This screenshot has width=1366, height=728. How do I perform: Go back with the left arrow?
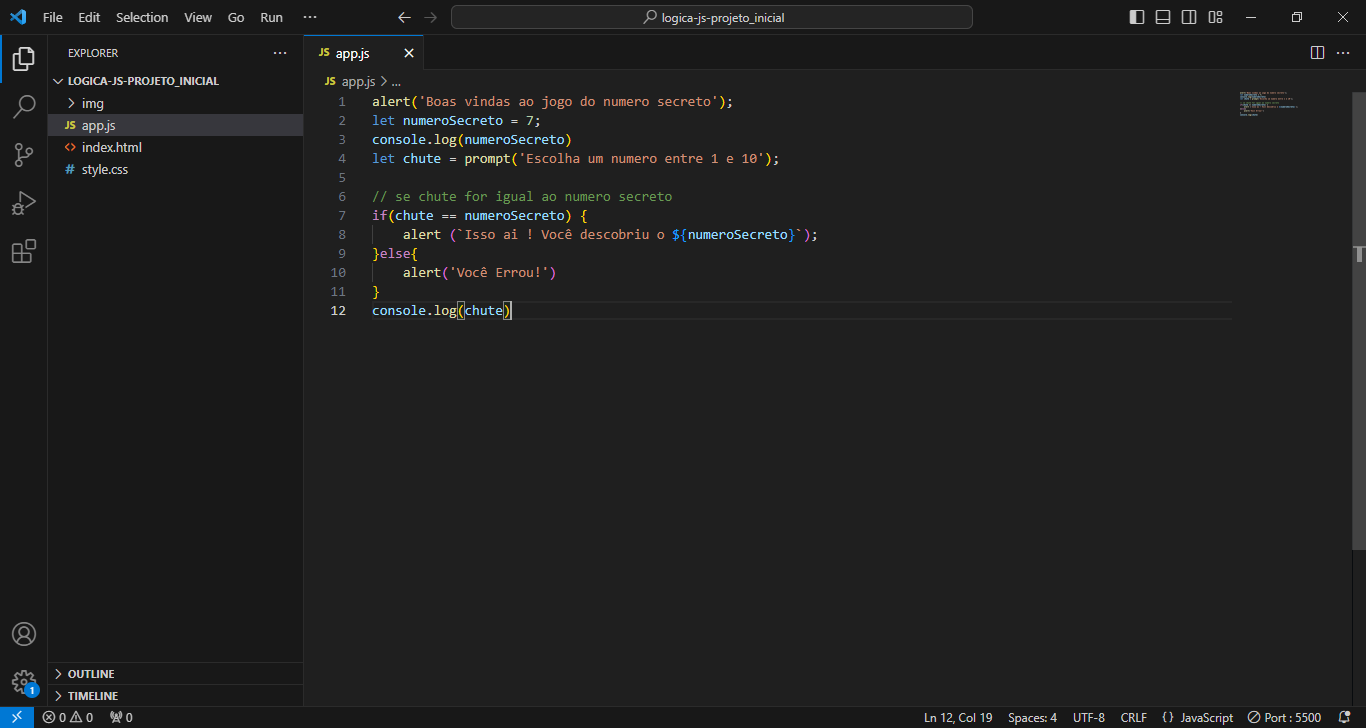click(404, 17)
